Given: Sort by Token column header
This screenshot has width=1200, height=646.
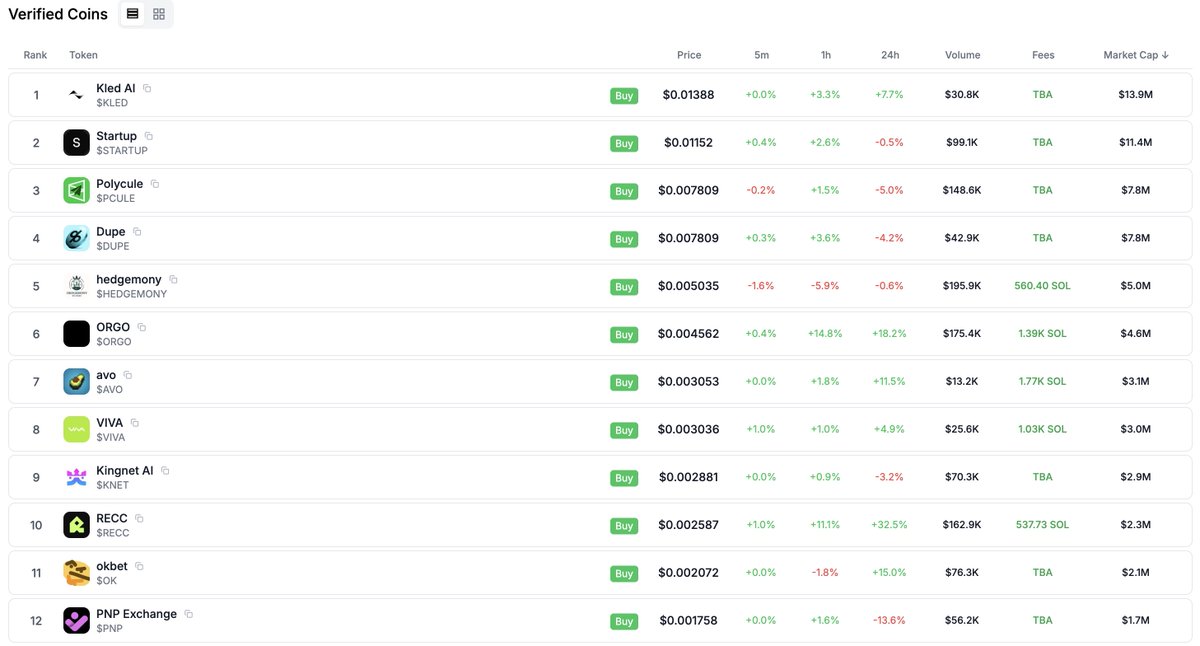Looking at the screenshot, I should click(x=84, y=55).
